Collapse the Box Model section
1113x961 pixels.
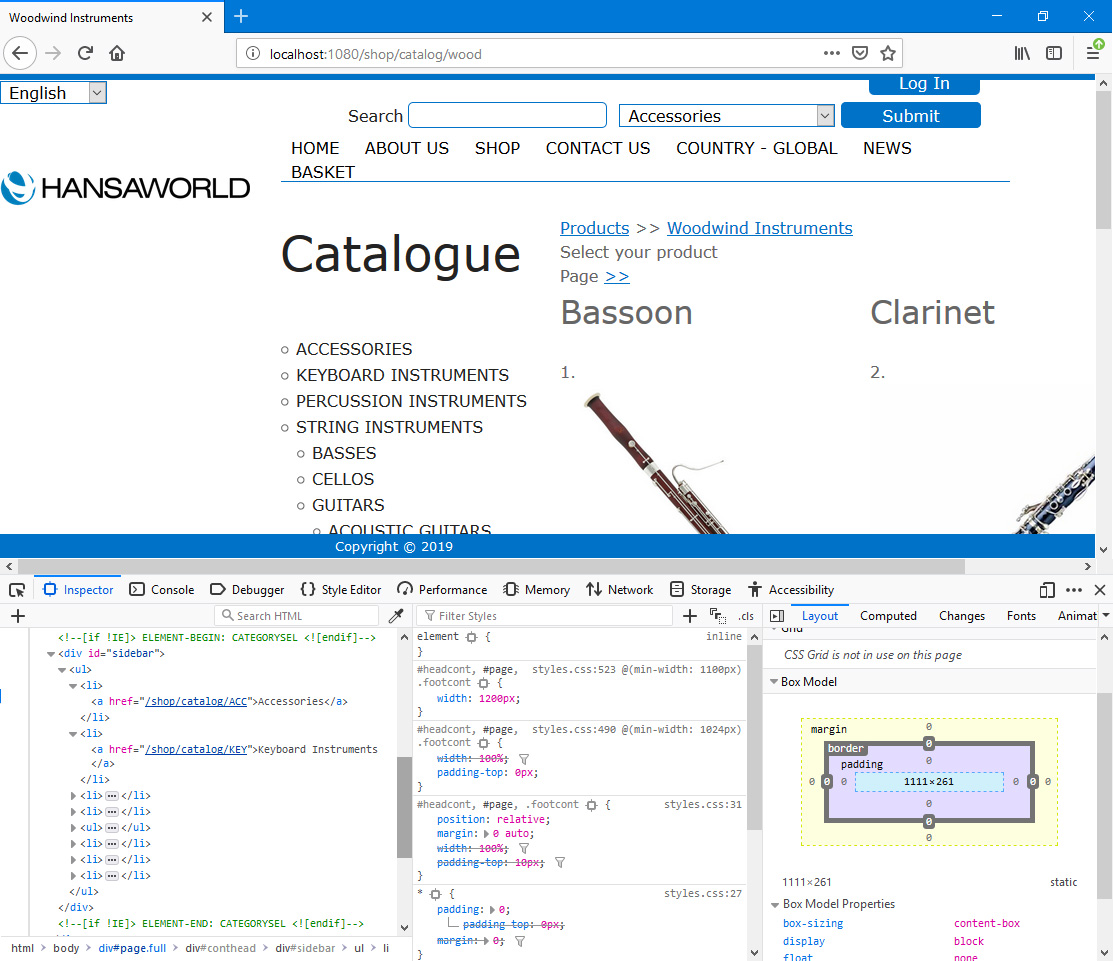click(774, 682)
